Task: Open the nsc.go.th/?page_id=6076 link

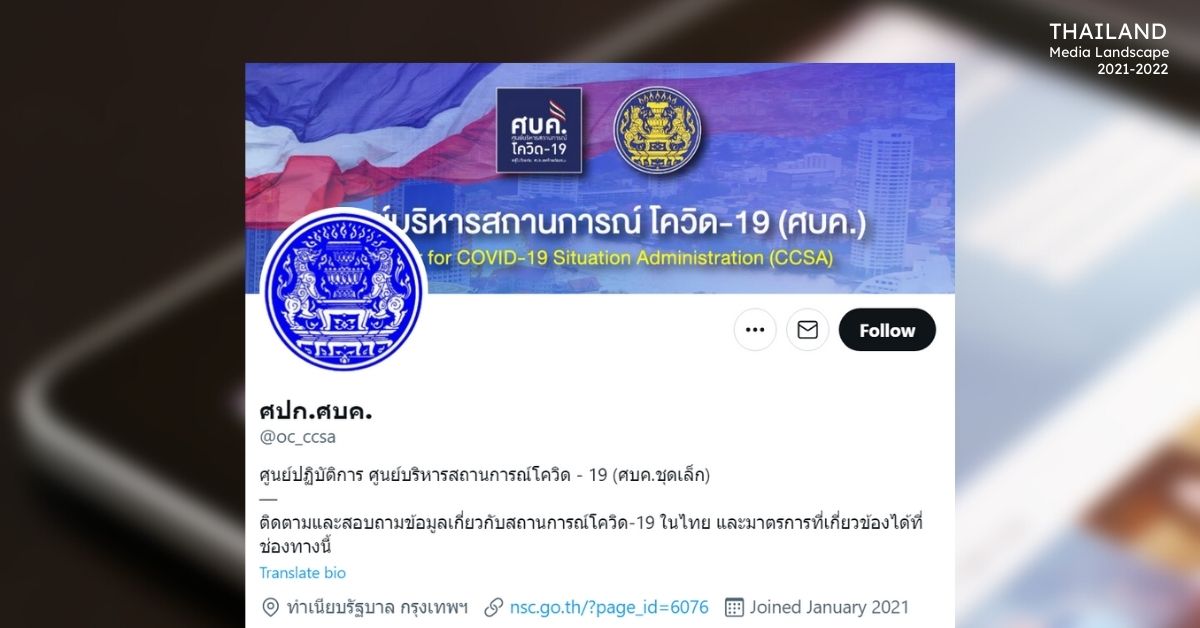Action: tap(609, 607)
